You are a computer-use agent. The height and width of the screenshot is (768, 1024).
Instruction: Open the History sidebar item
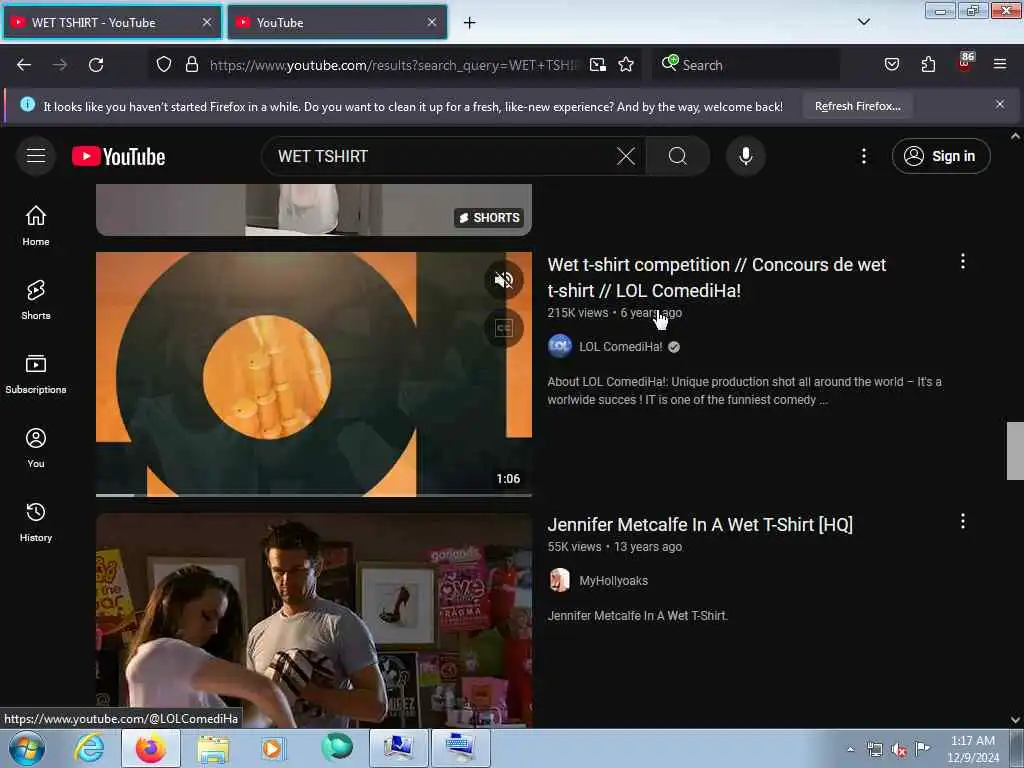pyautogui.click(x=36, y=522)
